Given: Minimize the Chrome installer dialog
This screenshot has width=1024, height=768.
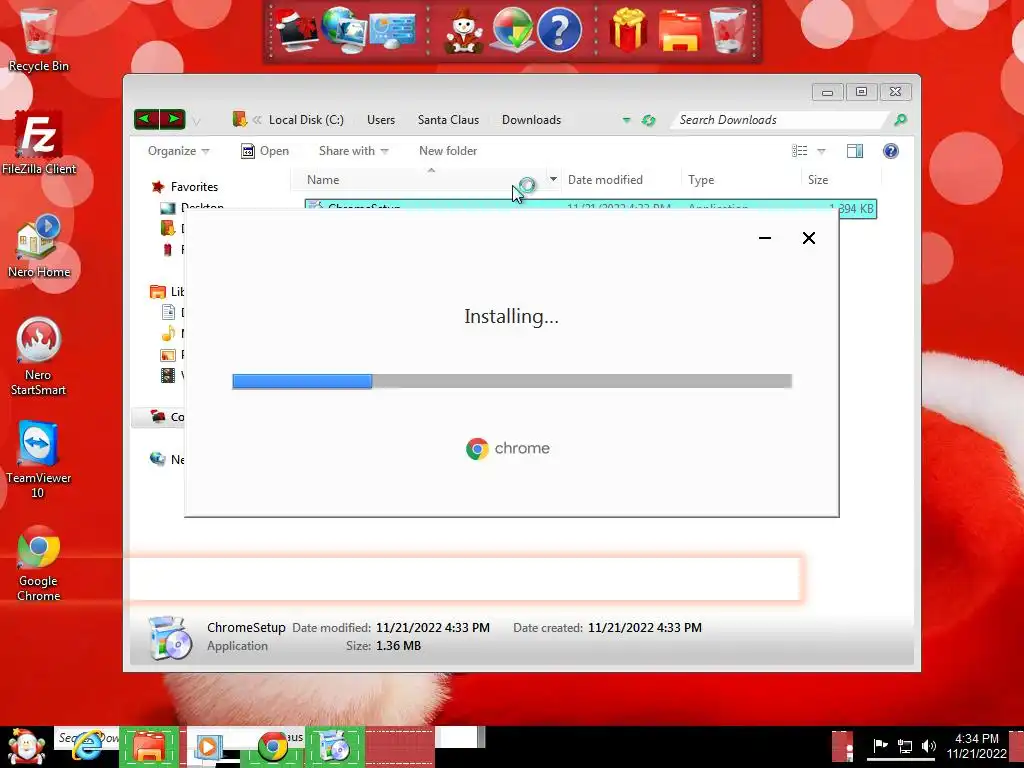Looking at the screenshot, I should 765,238.
